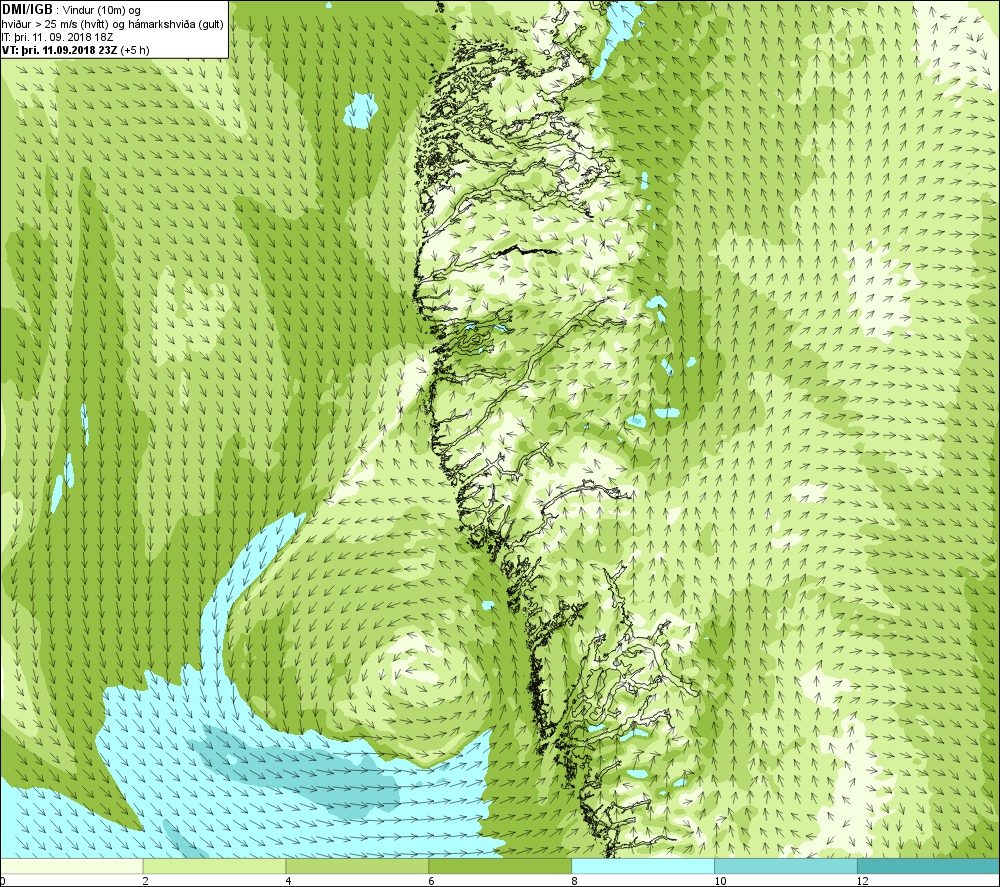Viewport: 1000px width, 887px height.
Task: Select the 4–6 m/s green swatch
Action: point(357,866)
